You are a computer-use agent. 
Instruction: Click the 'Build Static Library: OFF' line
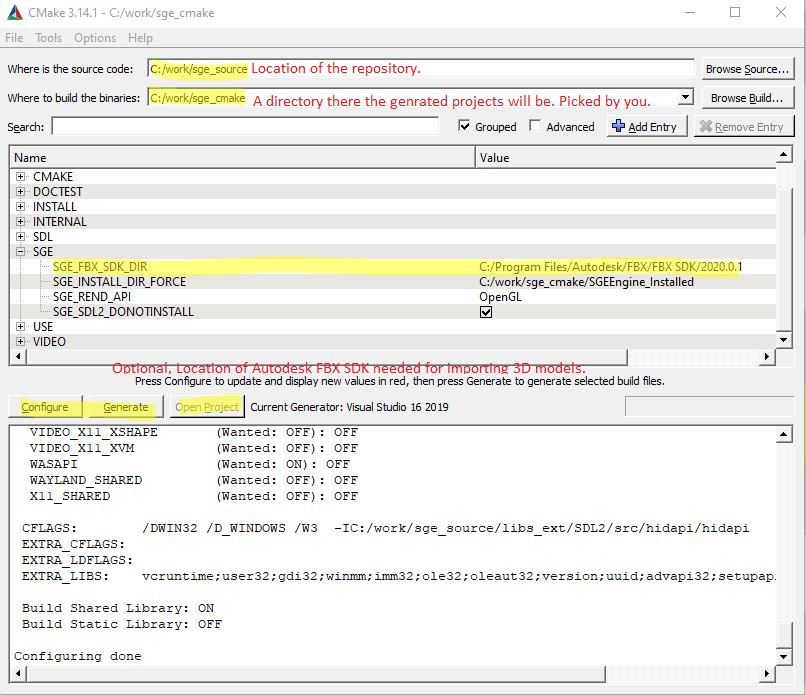122,624
